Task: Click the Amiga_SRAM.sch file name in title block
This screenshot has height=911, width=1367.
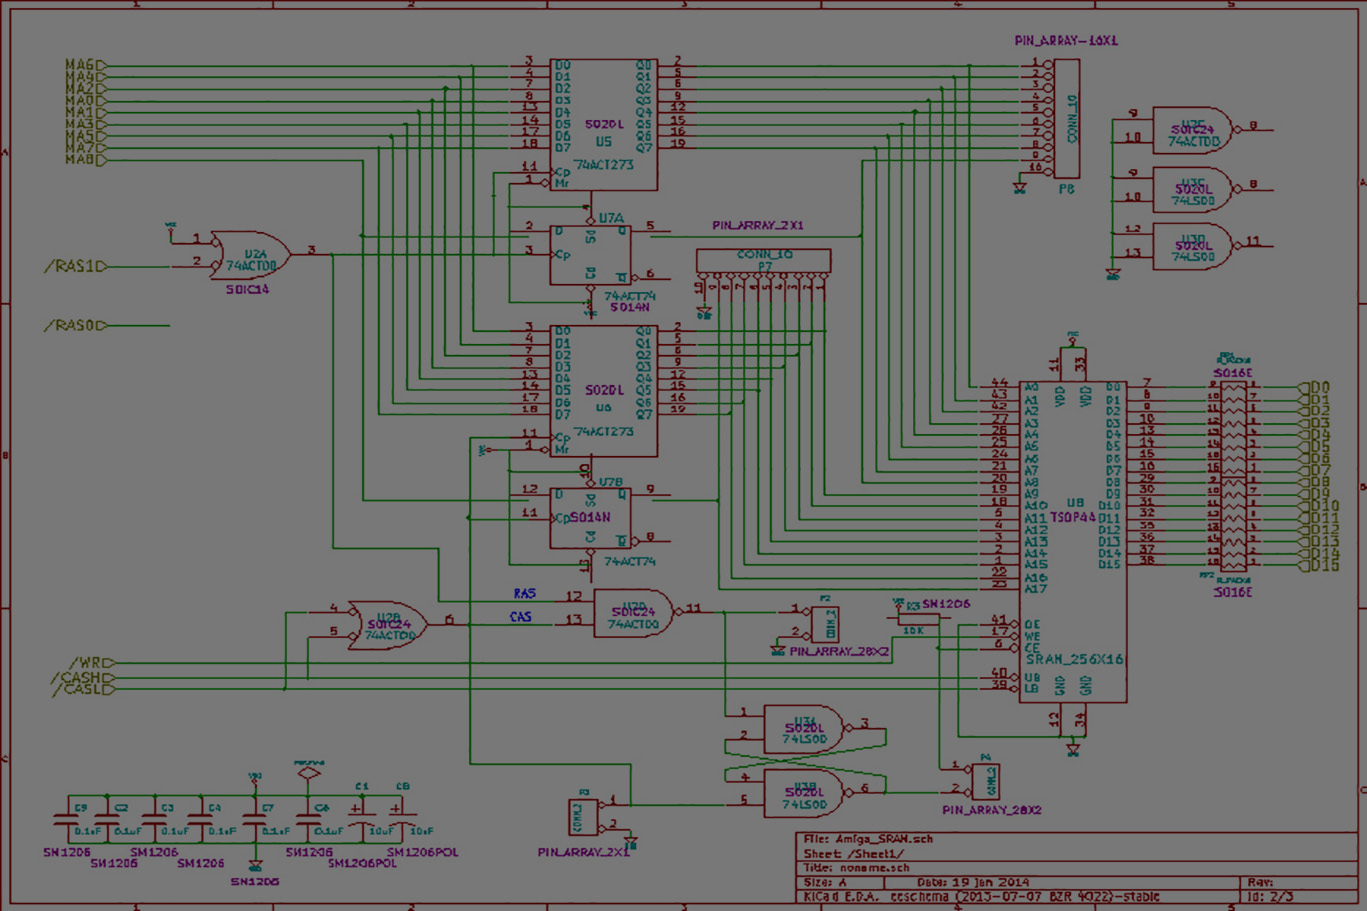Action: coord(880,839)
